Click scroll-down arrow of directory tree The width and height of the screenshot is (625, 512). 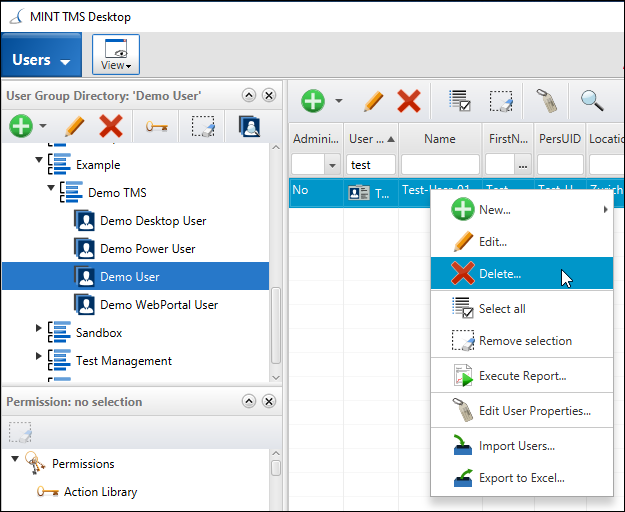coord(276,377)
